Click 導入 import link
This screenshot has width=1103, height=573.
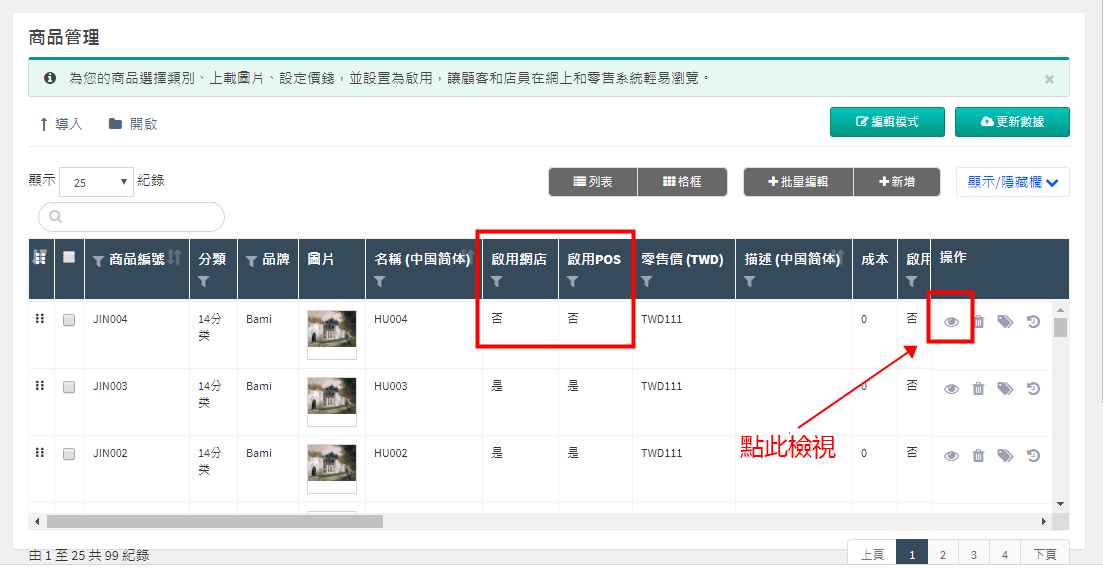pos(61,124)
